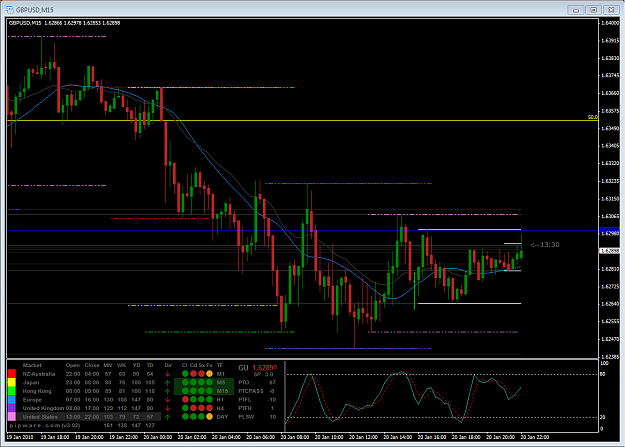Click the Open column header
The image size is (625, 447).
tap(73, 365)
